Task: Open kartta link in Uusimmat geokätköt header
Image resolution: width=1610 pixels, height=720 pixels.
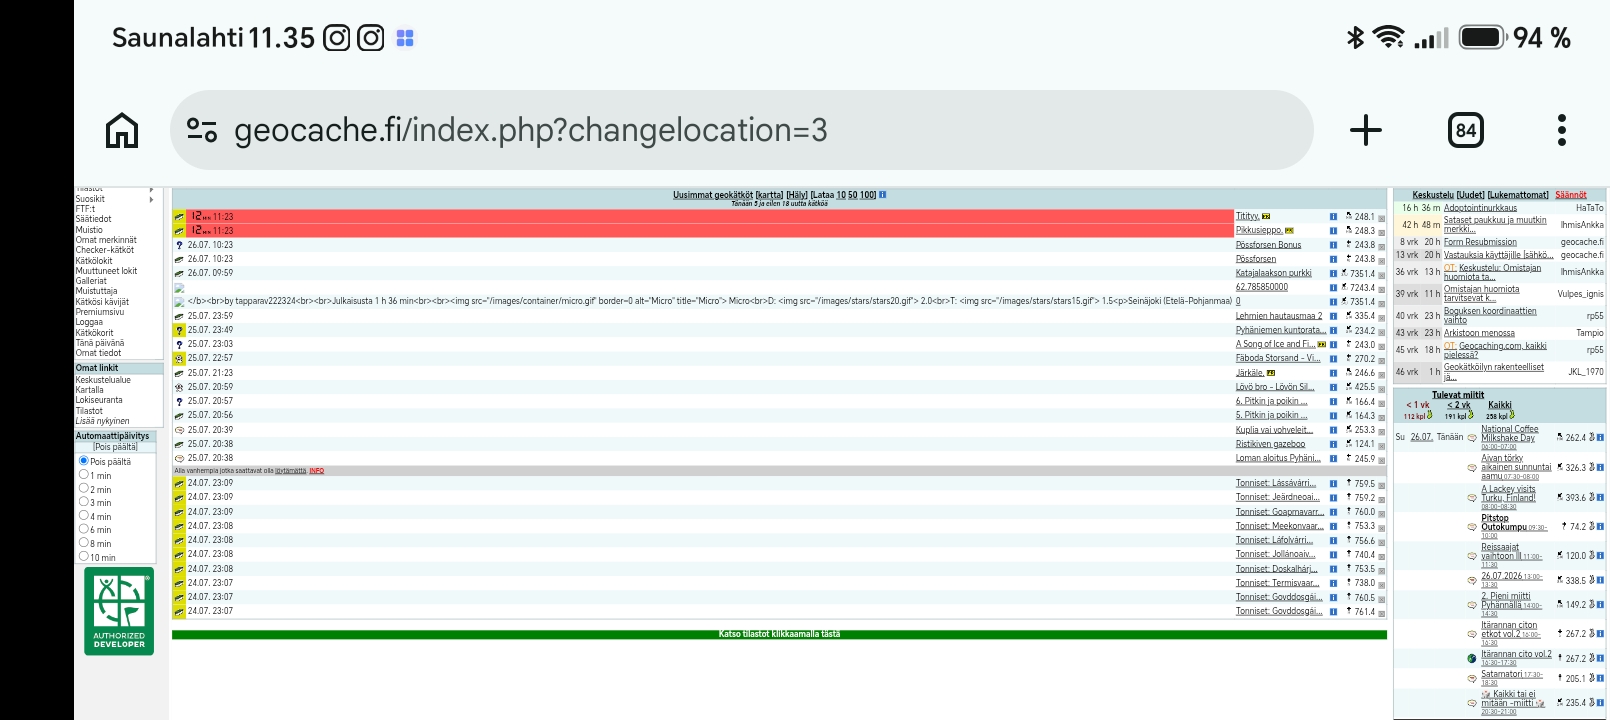Action: (x=769, y=195)
